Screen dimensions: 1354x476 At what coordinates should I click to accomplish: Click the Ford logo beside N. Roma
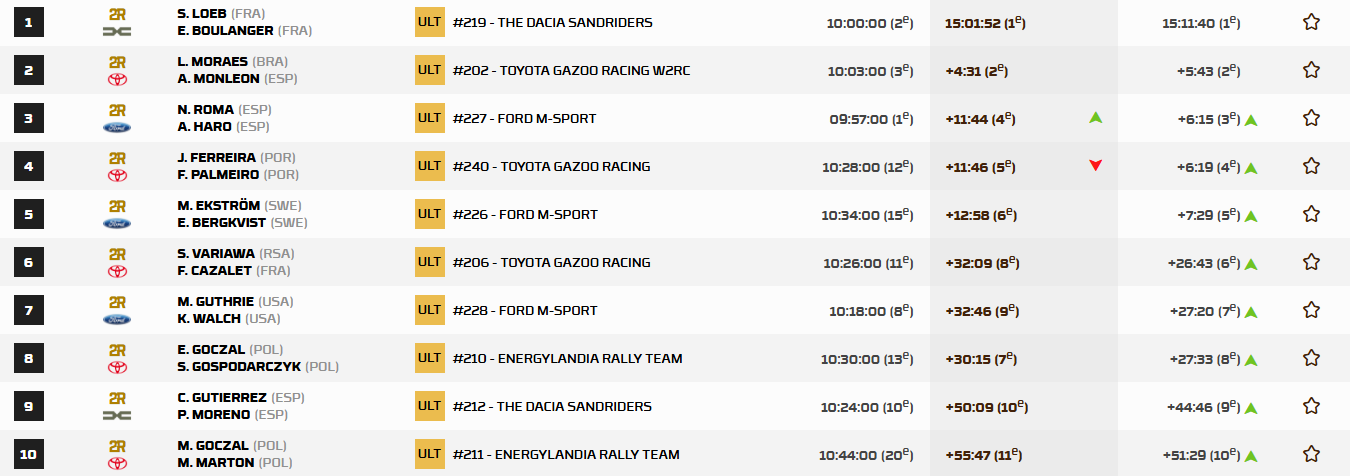pos(117,127)
